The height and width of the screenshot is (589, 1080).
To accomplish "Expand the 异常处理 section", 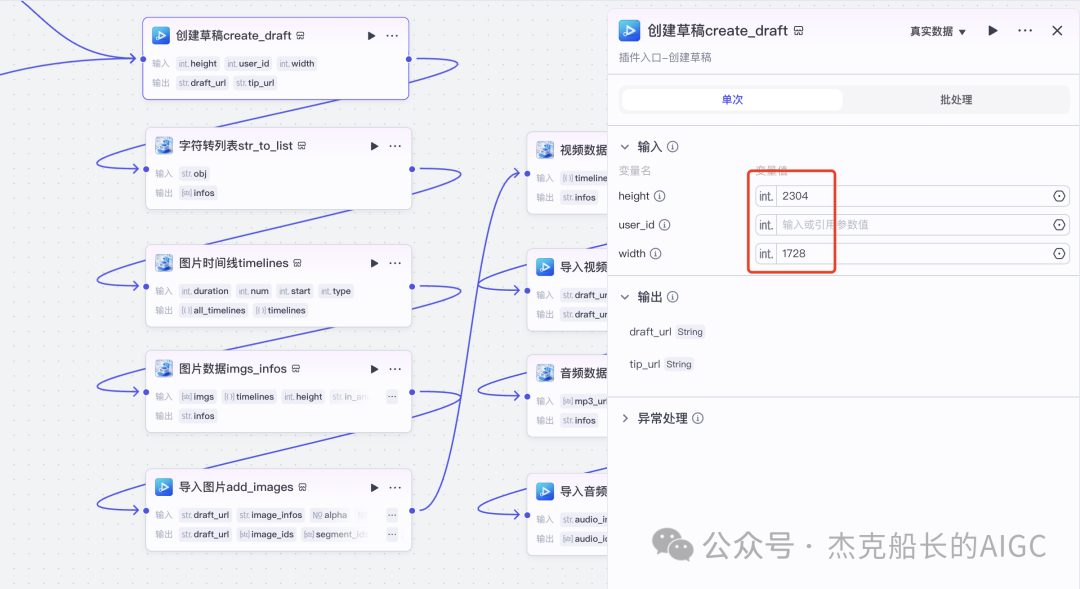I will tap(625, 418).
